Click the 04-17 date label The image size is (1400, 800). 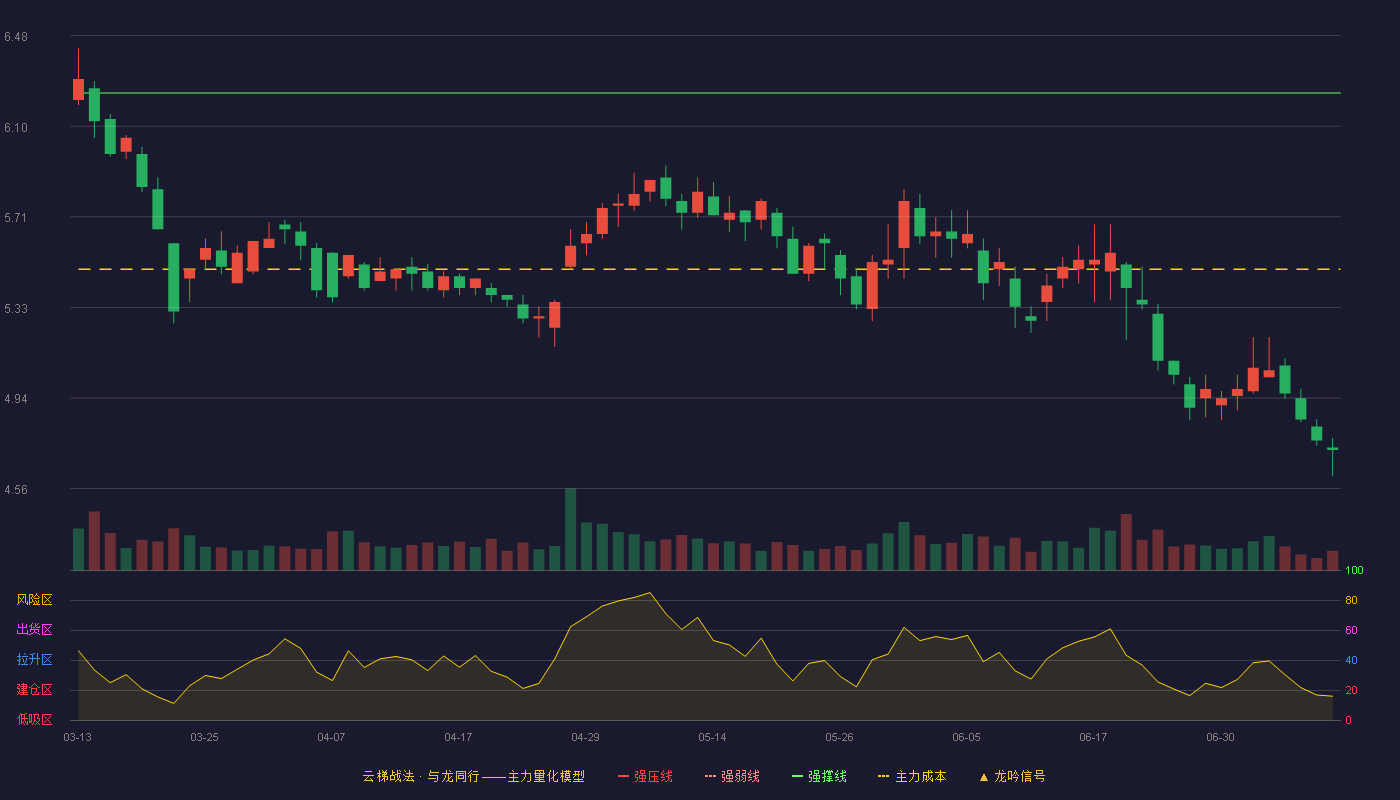click(x=458, y=737)
